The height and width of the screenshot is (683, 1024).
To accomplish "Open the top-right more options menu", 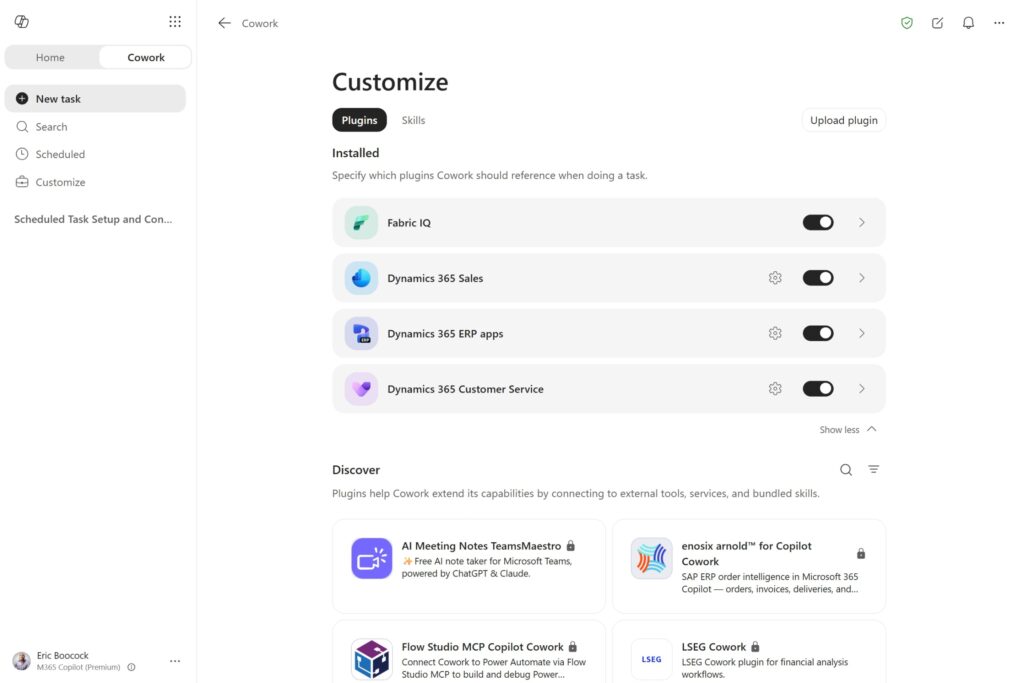I will pos(999,23).
